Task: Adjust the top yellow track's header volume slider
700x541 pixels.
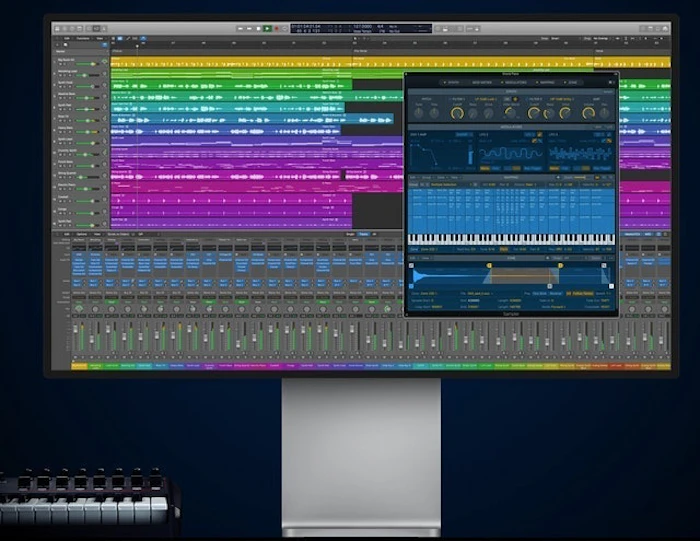Action: tap(89, 64)
